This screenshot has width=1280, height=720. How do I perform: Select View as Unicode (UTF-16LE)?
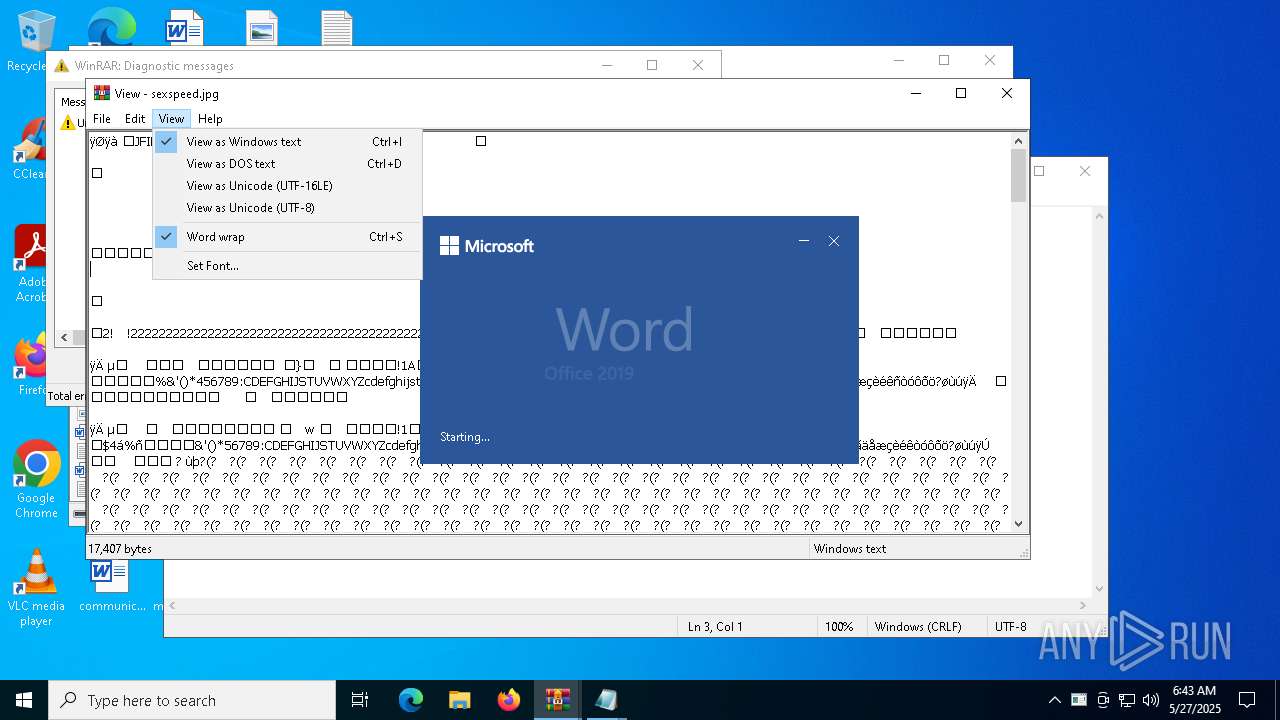[x=287, y=186]
